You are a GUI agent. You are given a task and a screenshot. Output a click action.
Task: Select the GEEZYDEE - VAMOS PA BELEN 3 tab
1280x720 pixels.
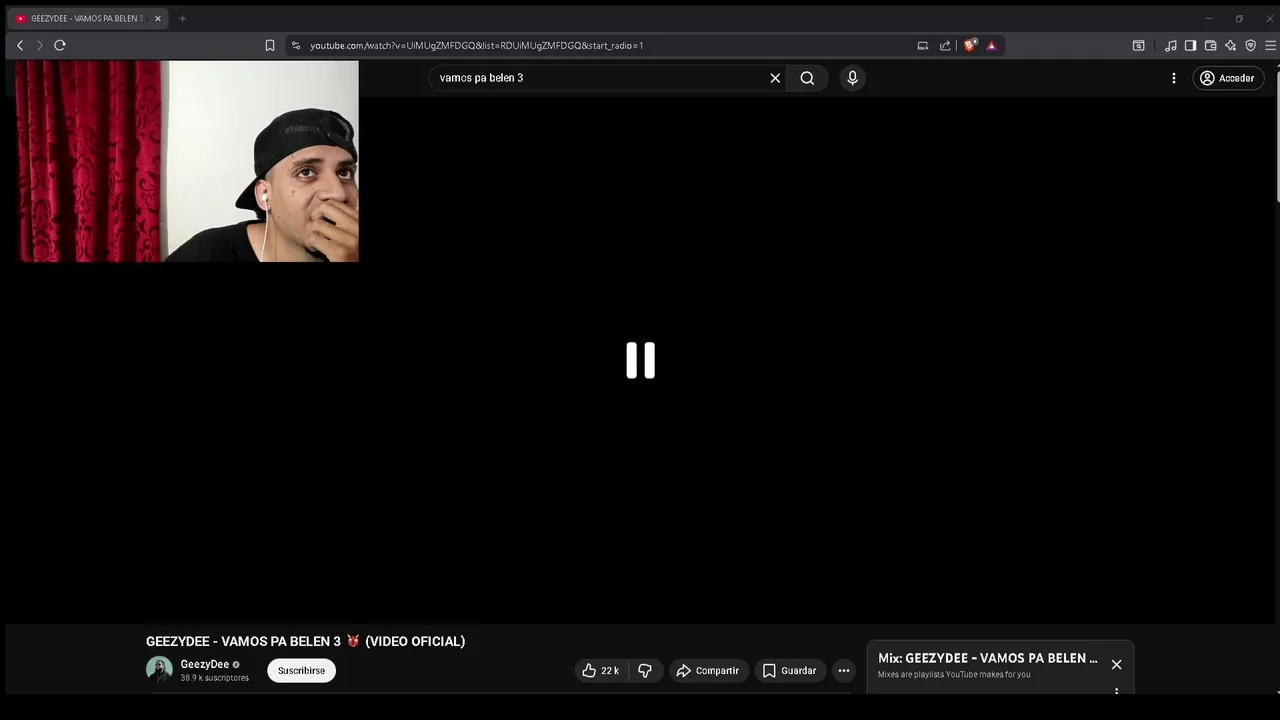(x=88, y=18)
